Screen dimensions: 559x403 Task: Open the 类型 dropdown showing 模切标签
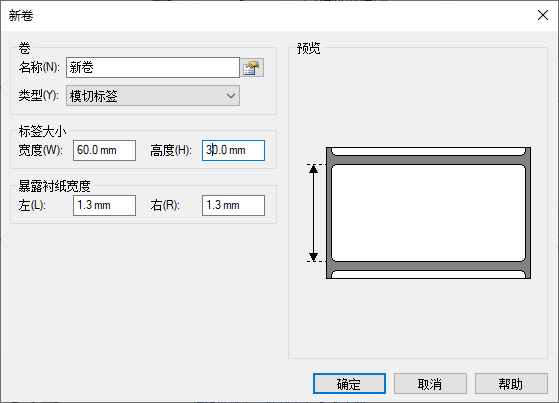tap(153, 96)
